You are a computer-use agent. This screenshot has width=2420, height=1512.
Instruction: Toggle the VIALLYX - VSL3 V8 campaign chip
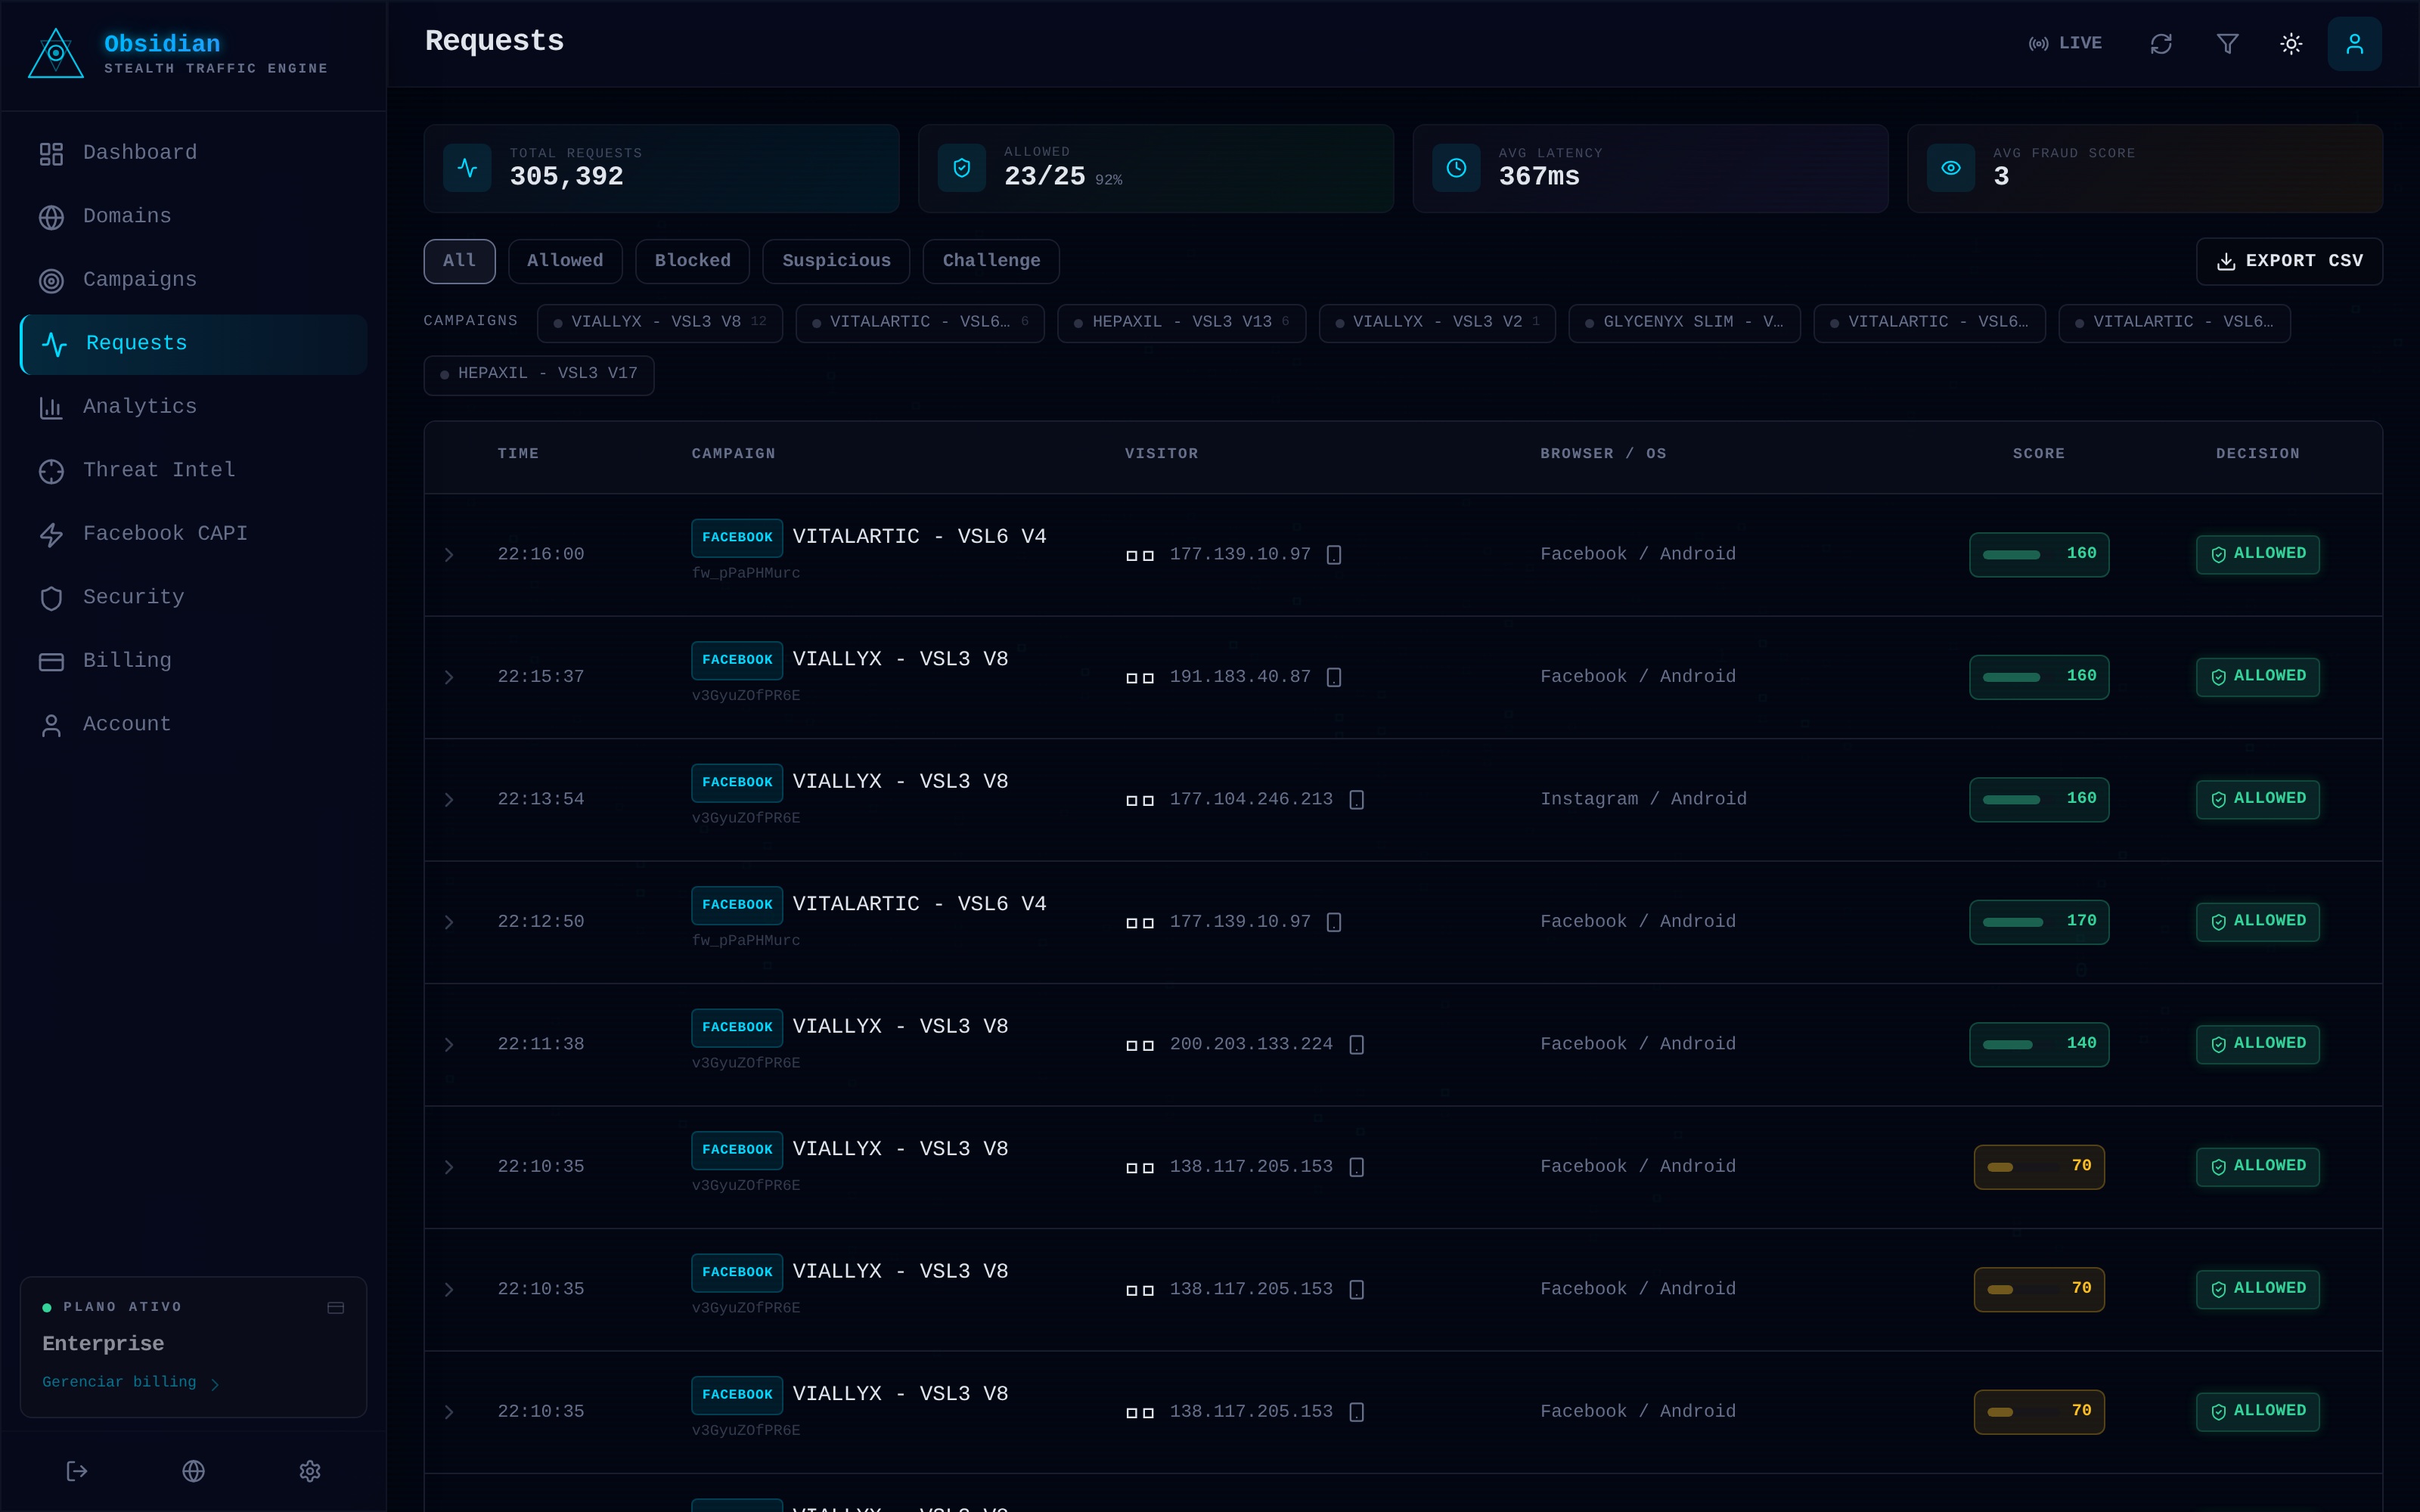point(660,323)
